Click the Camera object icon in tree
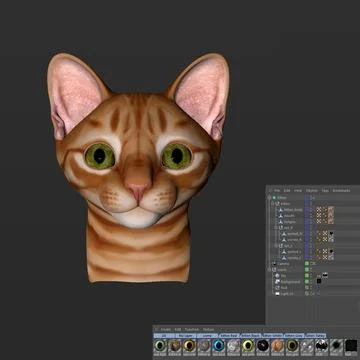The height and width of the screenshot is (360, 360). click(x=274, y=264)
